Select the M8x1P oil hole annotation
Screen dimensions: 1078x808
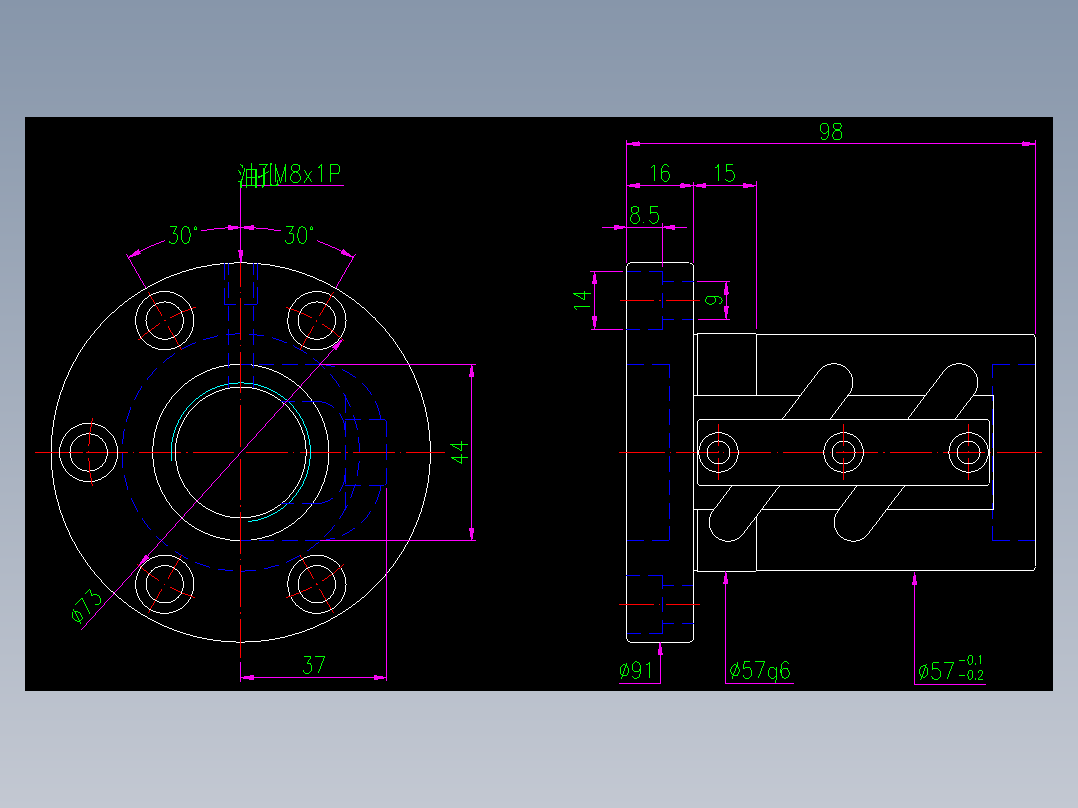[x=290, y=175]
